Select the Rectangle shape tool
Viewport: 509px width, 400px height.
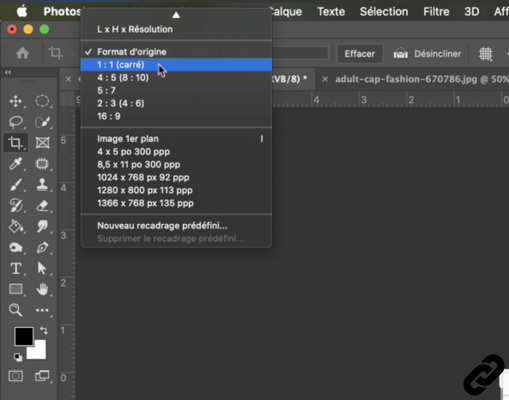tap(16, 289)
